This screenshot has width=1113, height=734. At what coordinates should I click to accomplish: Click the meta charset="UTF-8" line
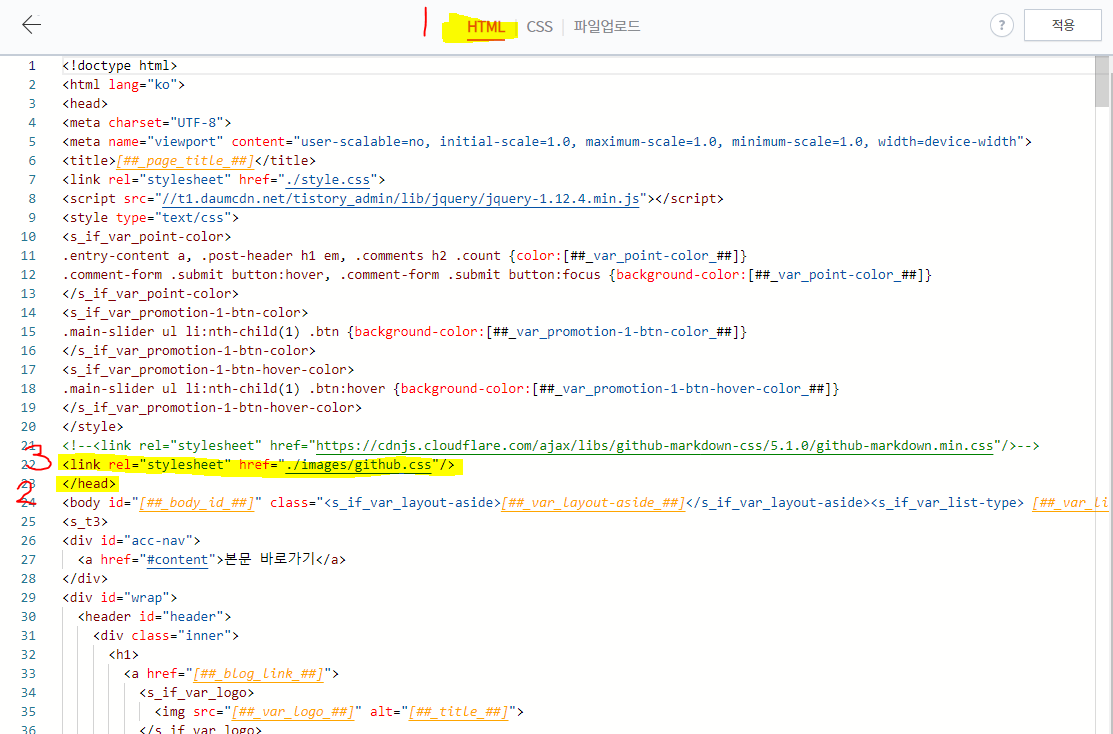[x=147, y=123]
